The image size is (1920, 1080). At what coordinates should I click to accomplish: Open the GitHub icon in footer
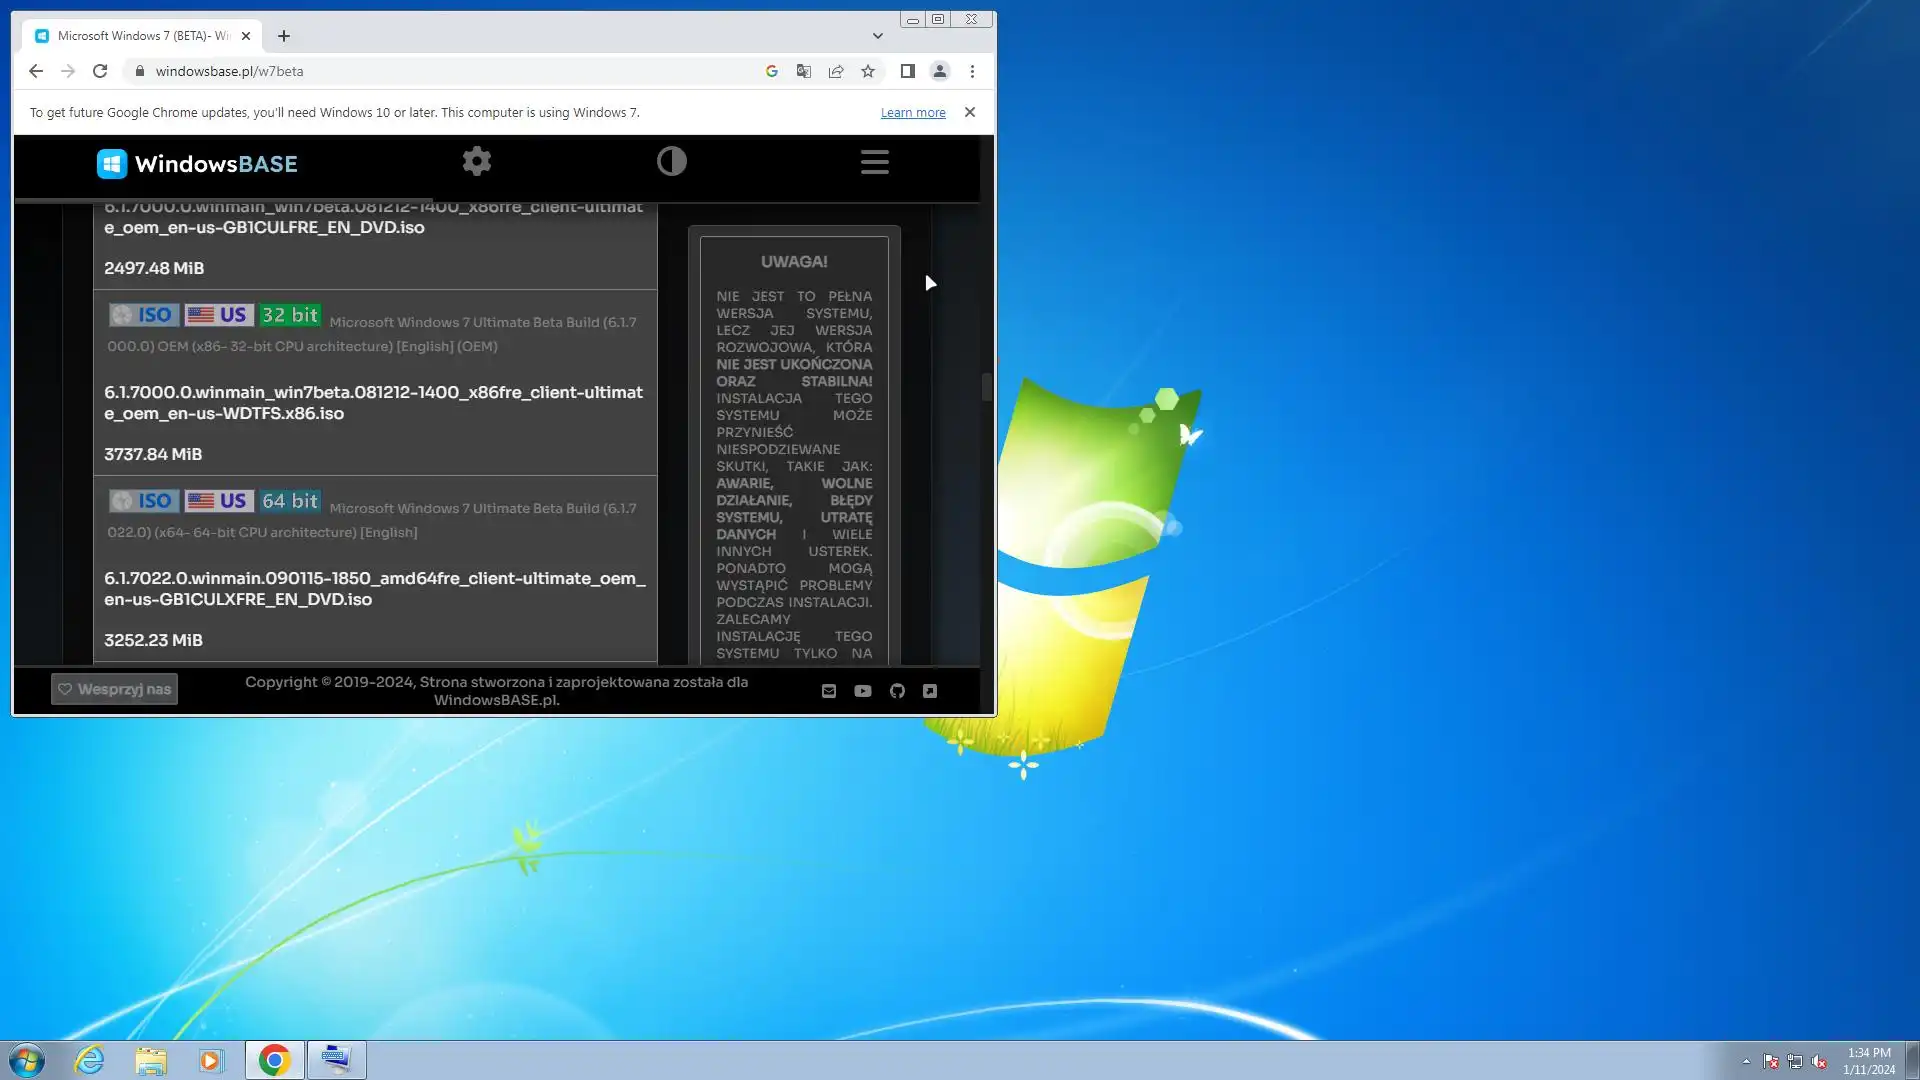pyautogui.click(x=897, y=691)
